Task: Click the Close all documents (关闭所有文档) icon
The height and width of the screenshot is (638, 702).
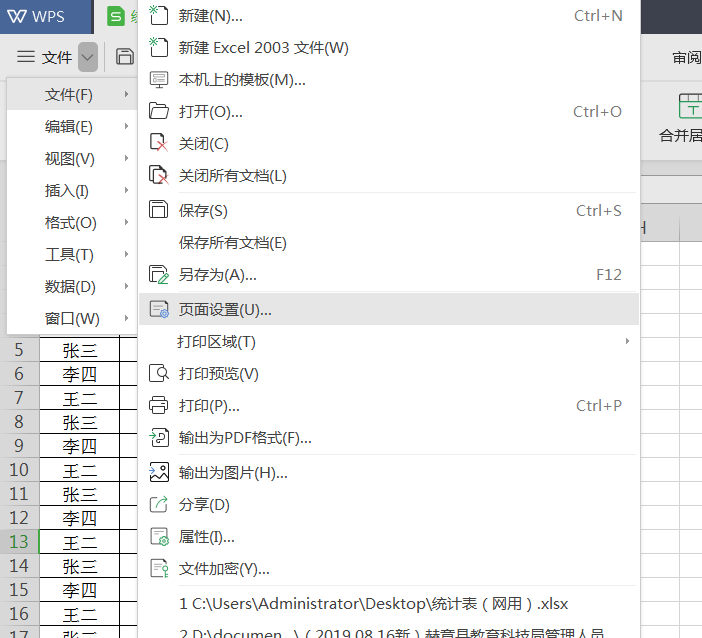Action: click(158, 175)
